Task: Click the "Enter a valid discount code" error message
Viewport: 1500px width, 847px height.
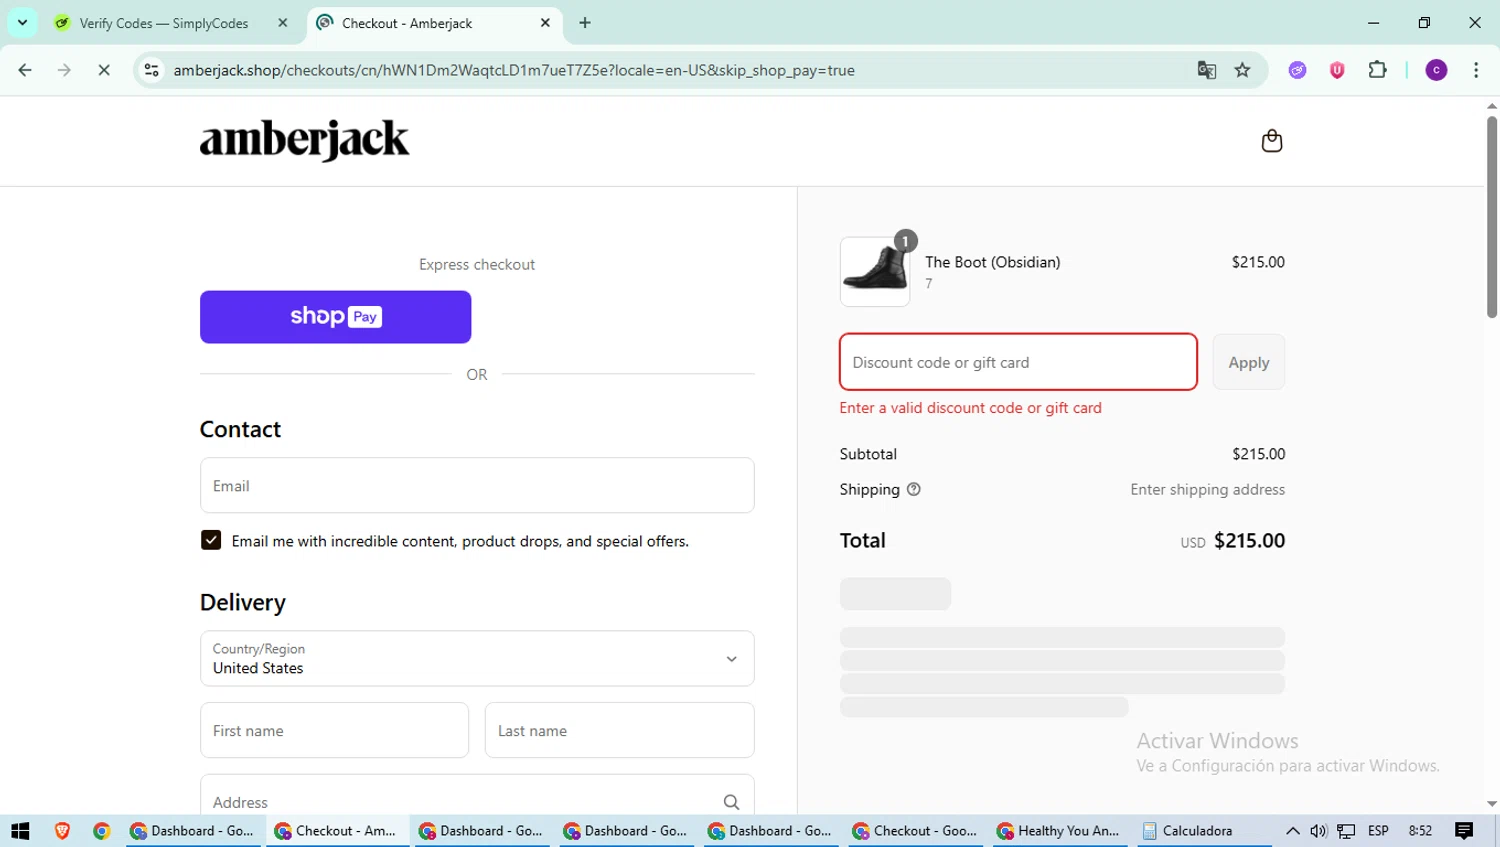Action: (970, 408)
